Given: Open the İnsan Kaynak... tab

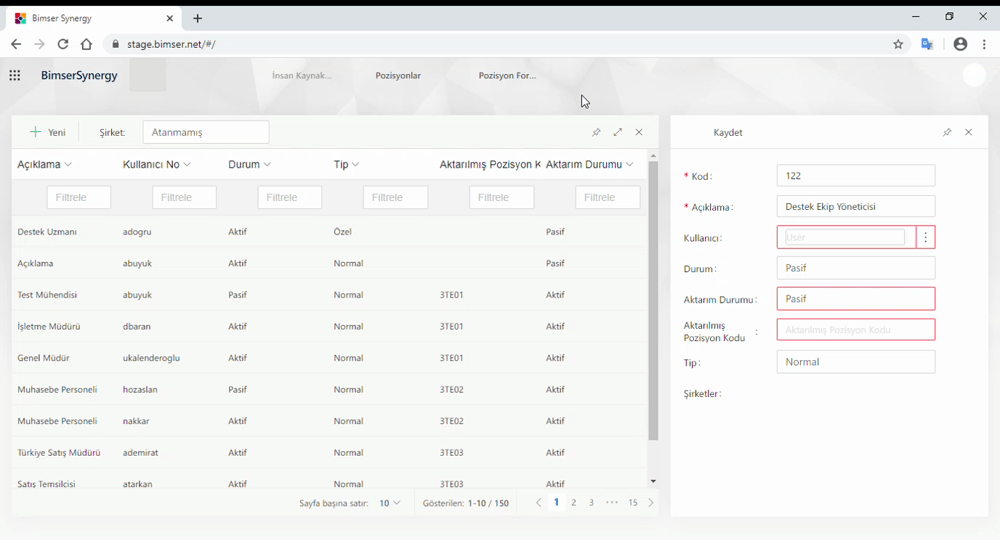Looking at the screenshot, I should tap(302, 76).
